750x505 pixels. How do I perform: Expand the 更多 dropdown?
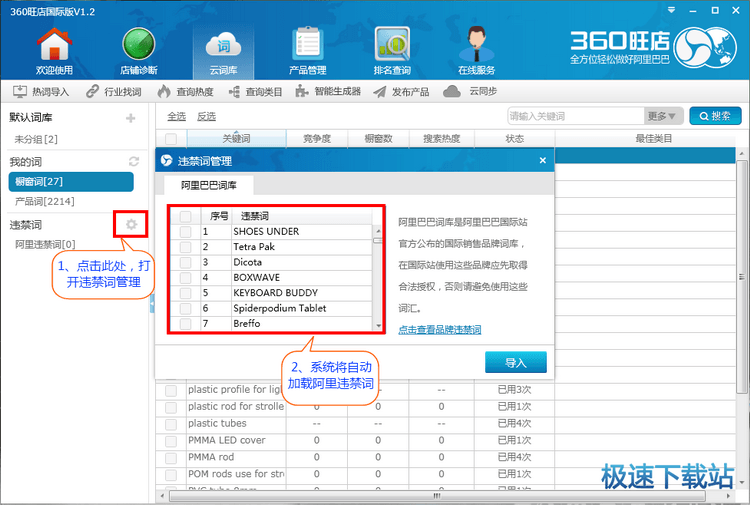tap(662, 116)
